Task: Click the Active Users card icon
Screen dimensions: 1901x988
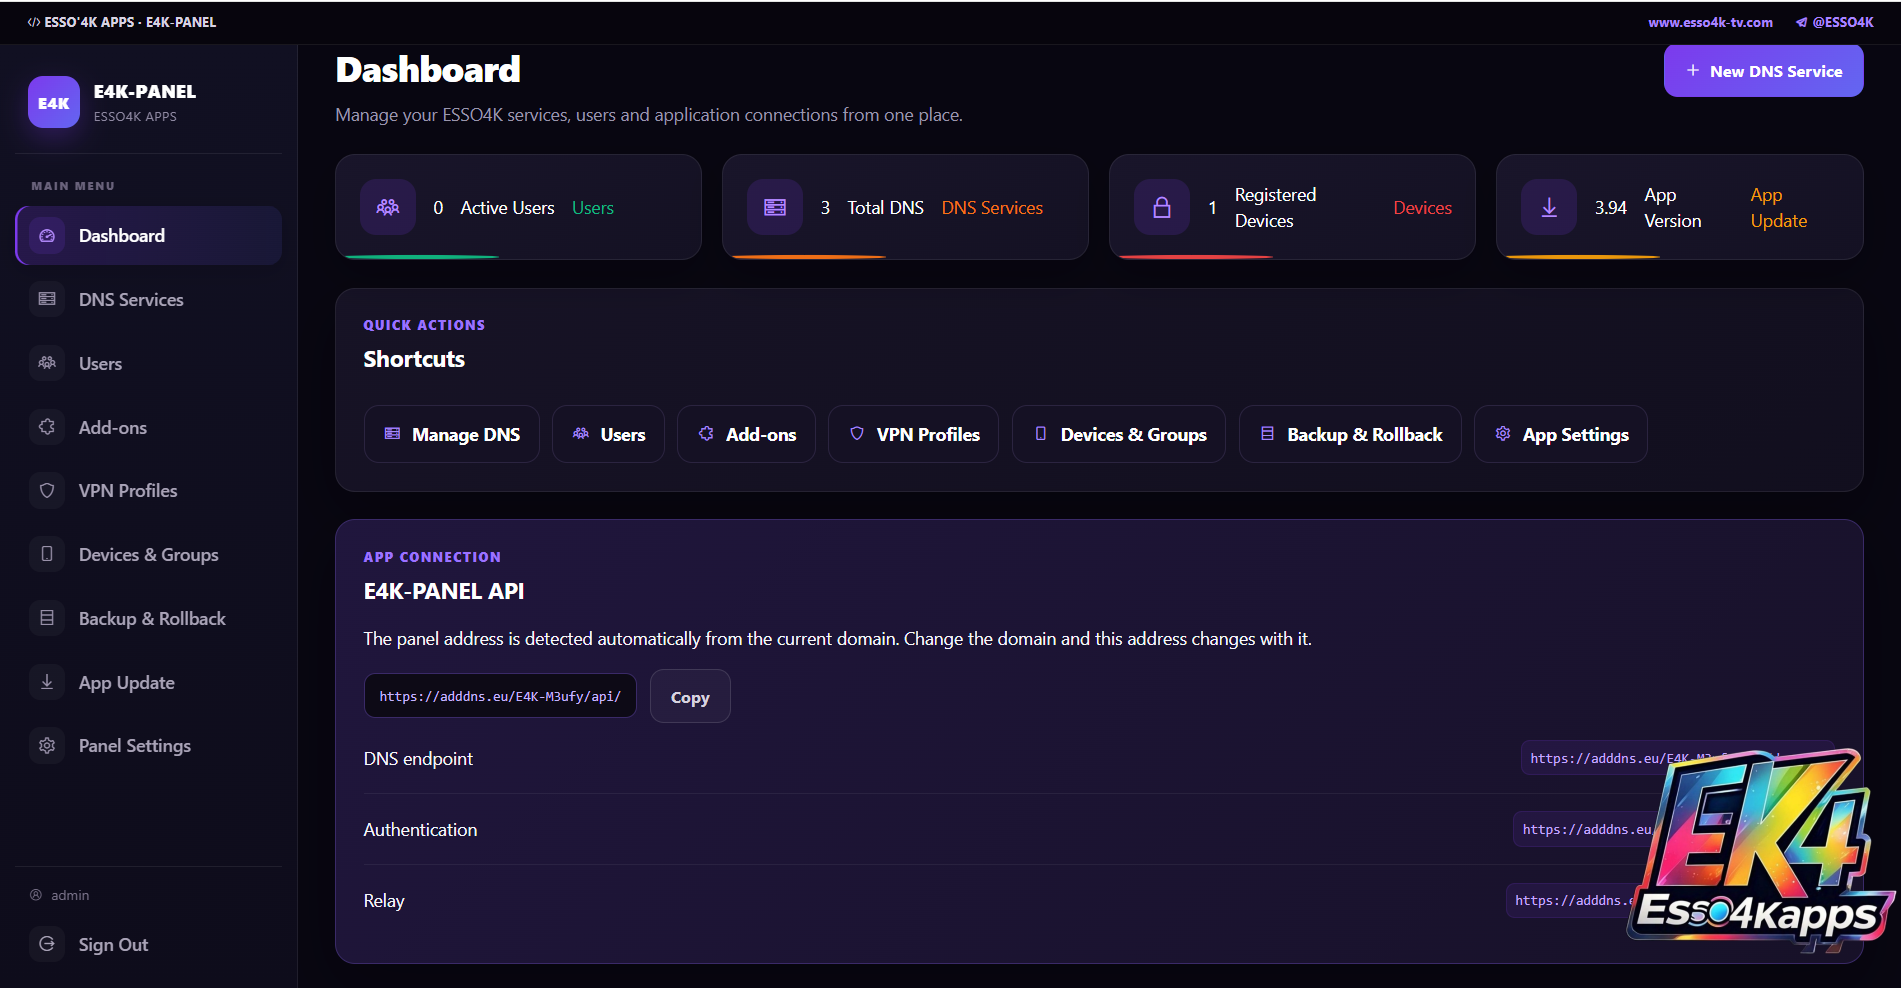Action: (x=388, y=207)
